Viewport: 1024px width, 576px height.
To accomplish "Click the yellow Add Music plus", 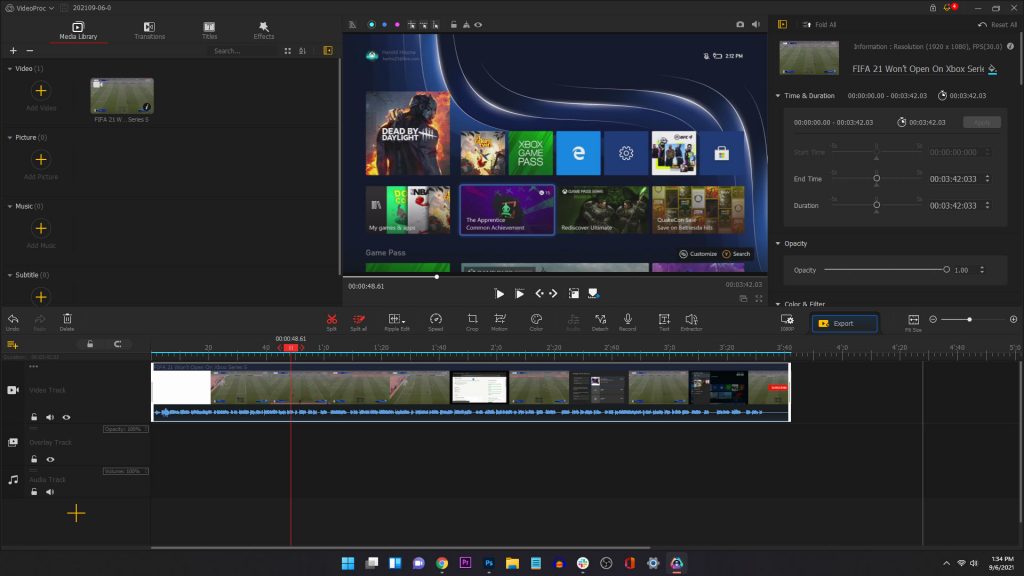I will tap(40, 228).
